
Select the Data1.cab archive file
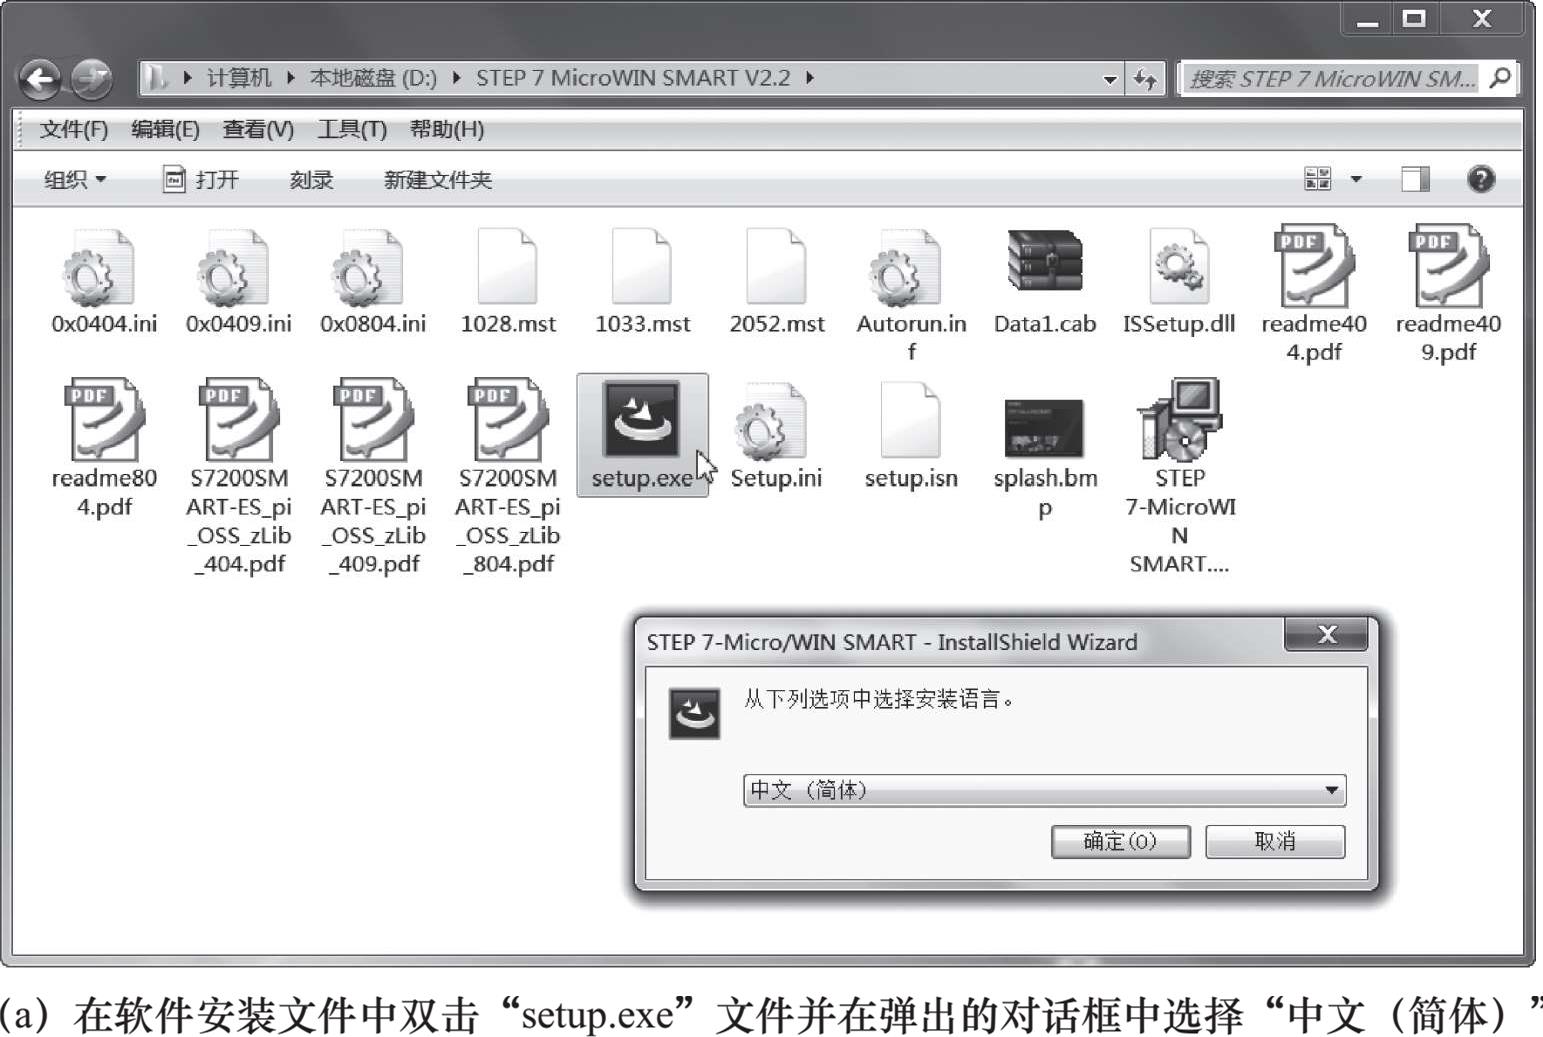(1044, 279)
